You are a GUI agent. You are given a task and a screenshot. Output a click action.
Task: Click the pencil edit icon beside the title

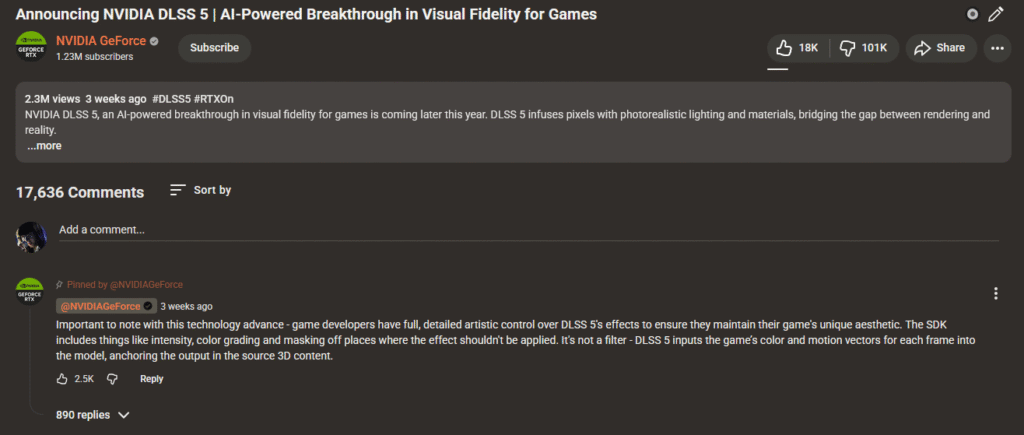tap(995, 14)
